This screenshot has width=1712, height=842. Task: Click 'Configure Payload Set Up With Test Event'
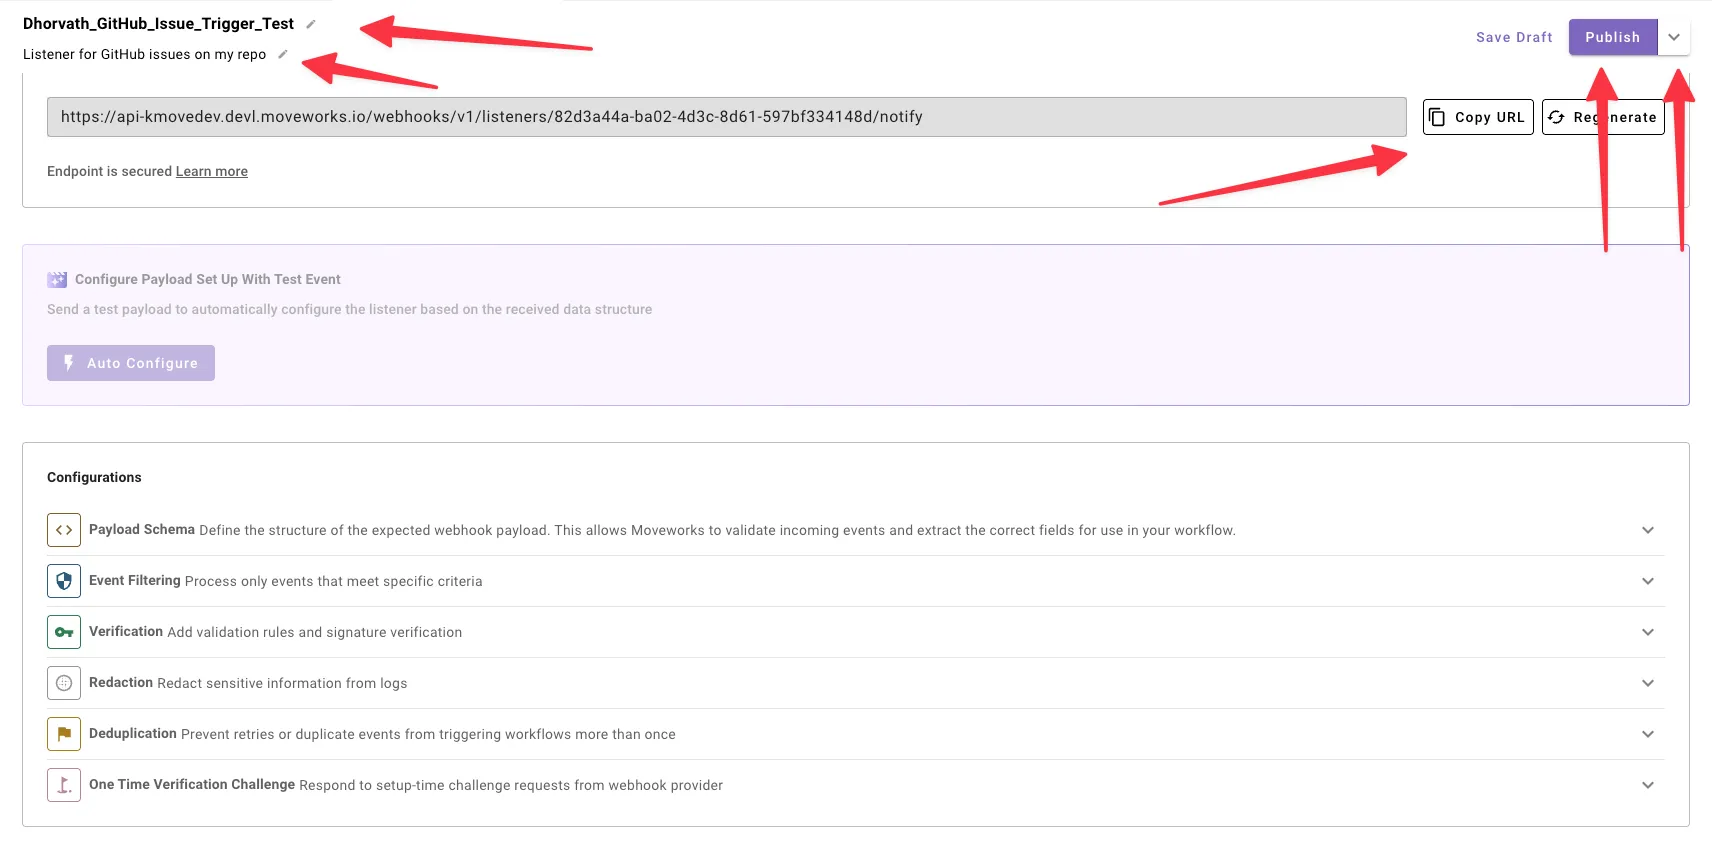click(208, 280)
